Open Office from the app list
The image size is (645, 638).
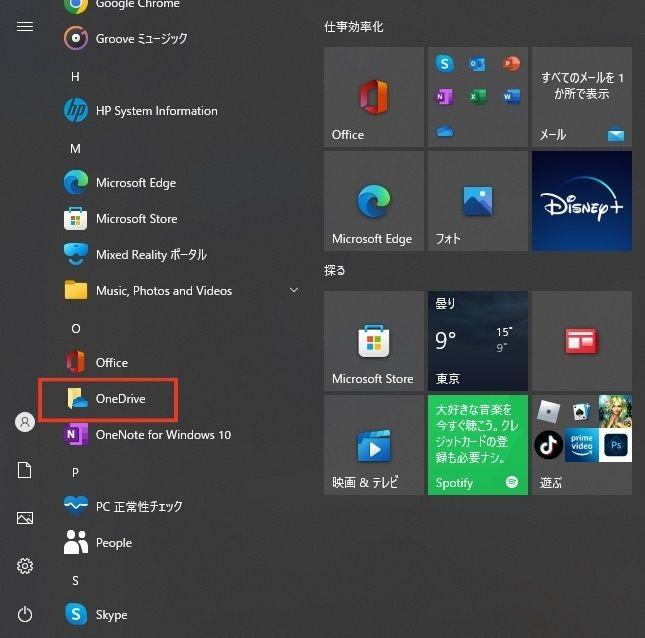point(95,363)
